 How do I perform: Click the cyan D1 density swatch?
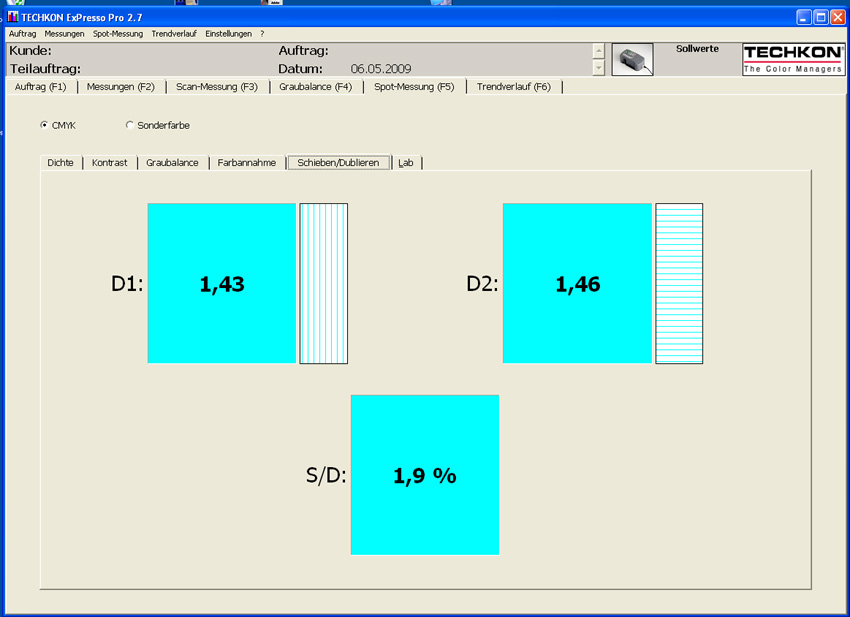(x=222, y=284)
